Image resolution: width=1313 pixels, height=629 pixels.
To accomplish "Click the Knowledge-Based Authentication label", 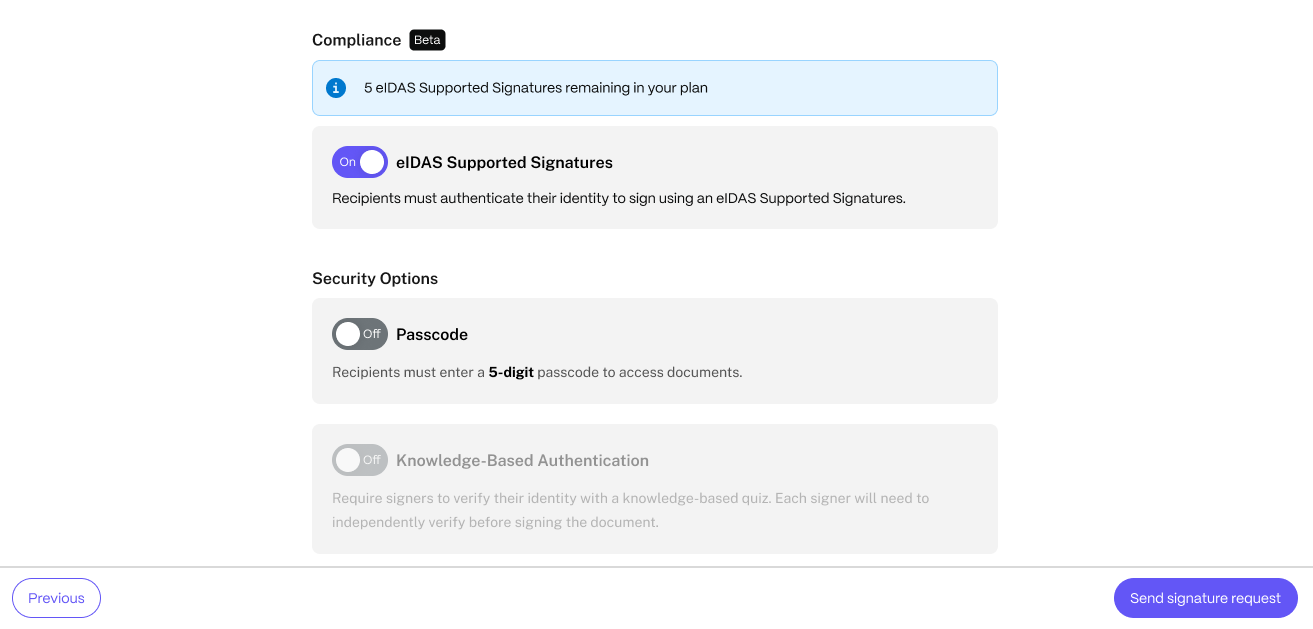I will [522, 460].
